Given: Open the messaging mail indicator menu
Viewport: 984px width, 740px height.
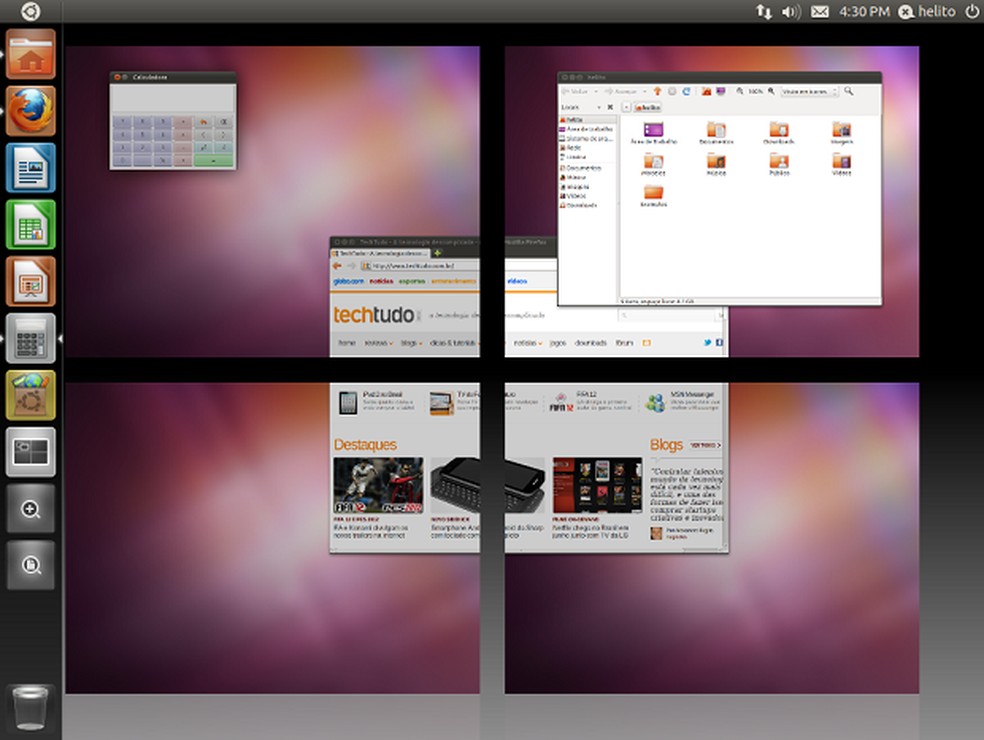Looking at the screenshot, I should [820, 12].
